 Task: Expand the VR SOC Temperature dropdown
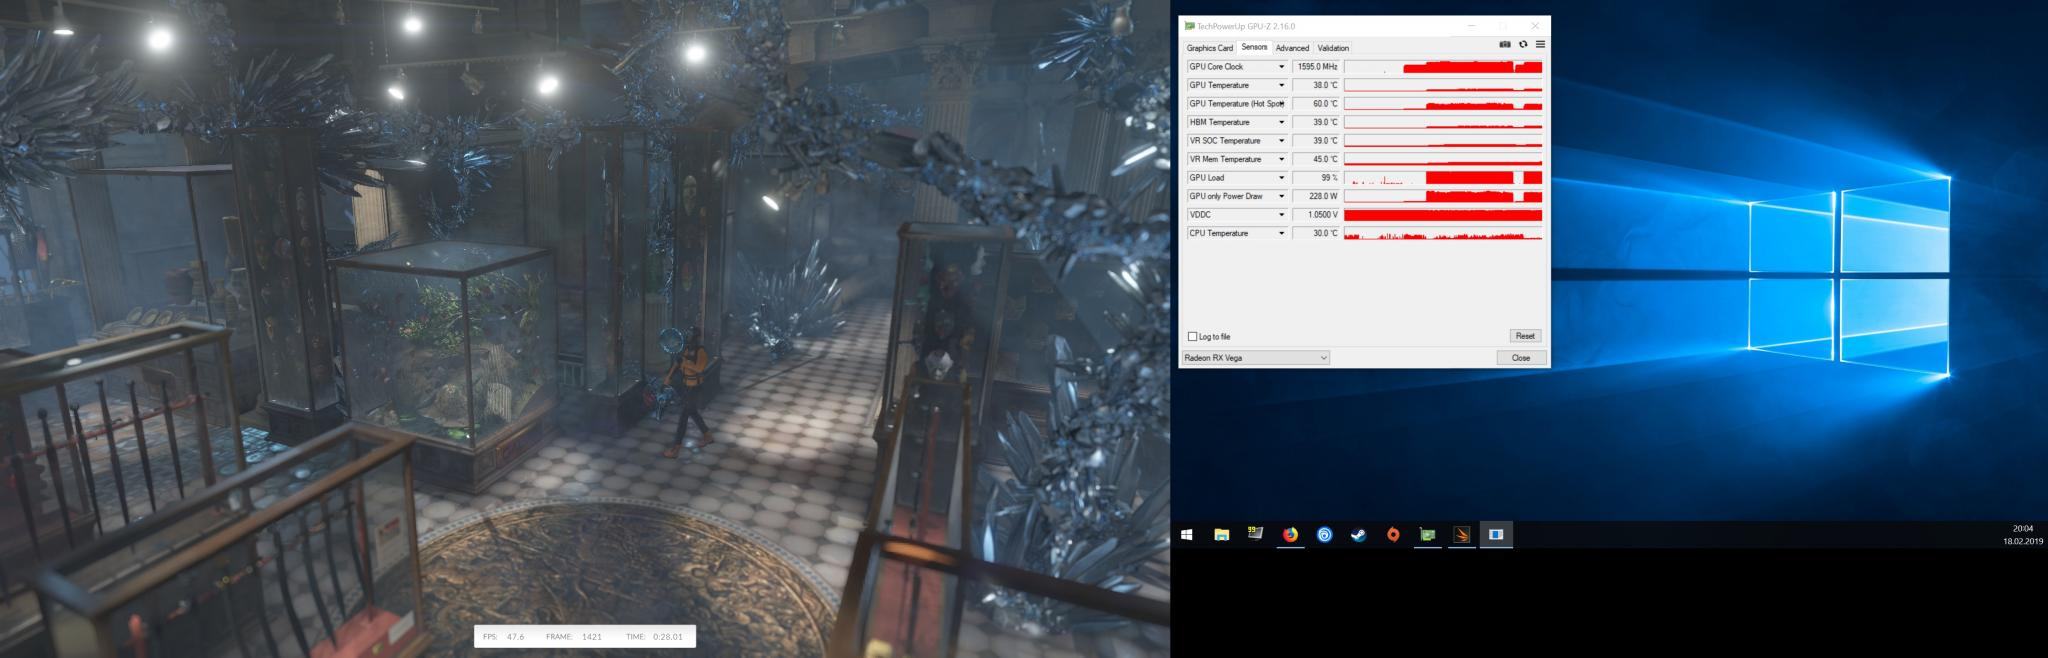[x=1281, y=141]
